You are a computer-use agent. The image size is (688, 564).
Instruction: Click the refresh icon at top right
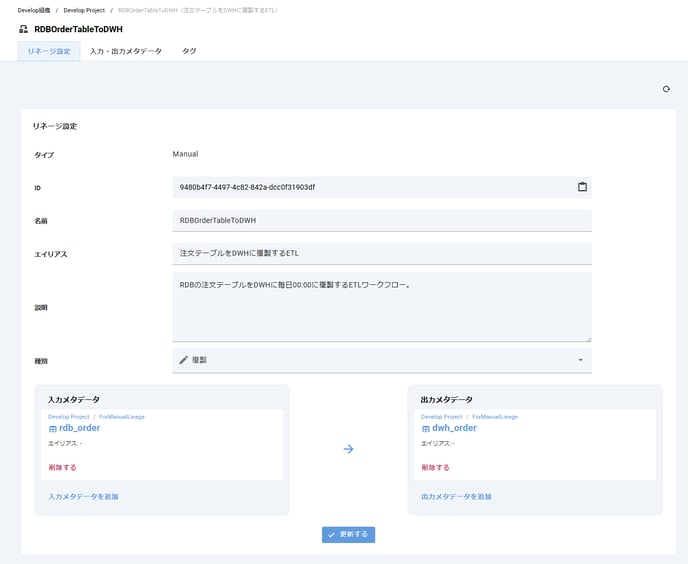pos(666,89)
